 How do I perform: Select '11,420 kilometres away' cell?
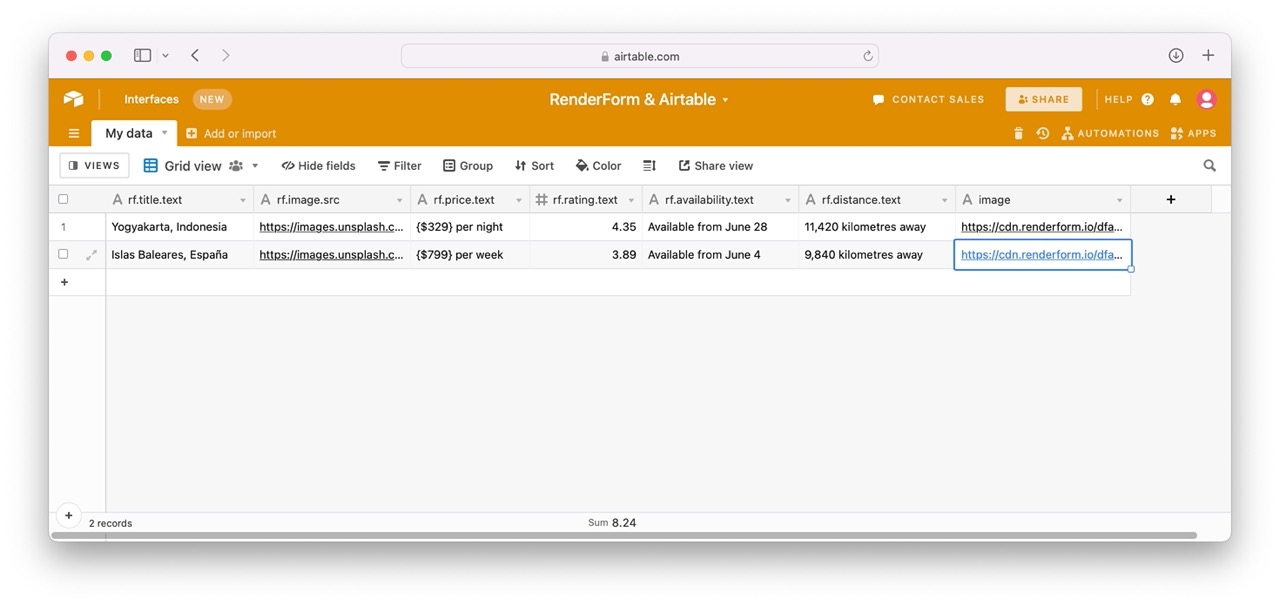877,227
